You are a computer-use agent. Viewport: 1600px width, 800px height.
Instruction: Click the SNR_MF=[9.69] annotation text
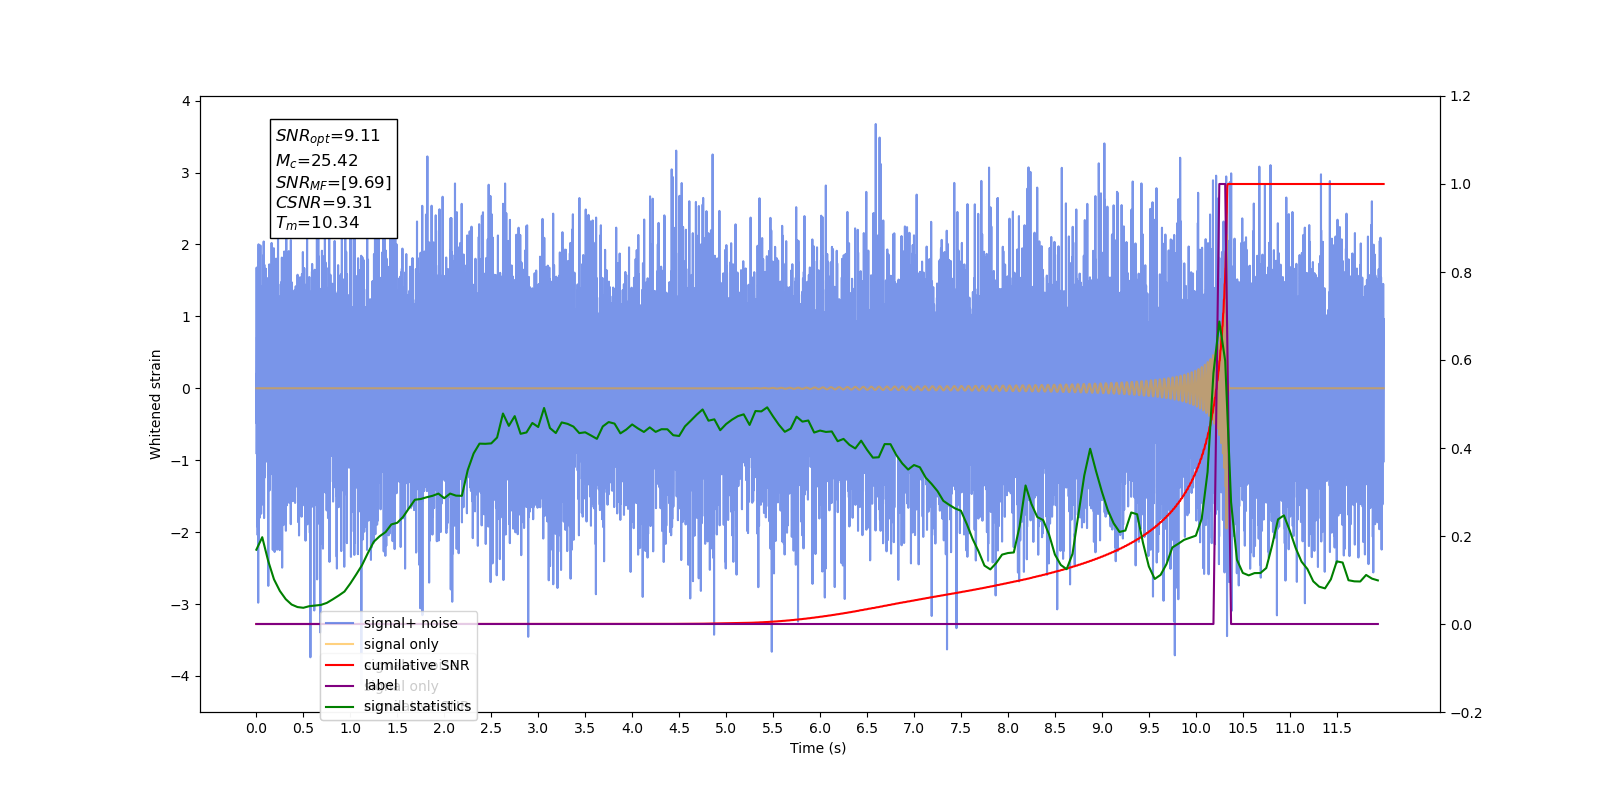[334, 182]
